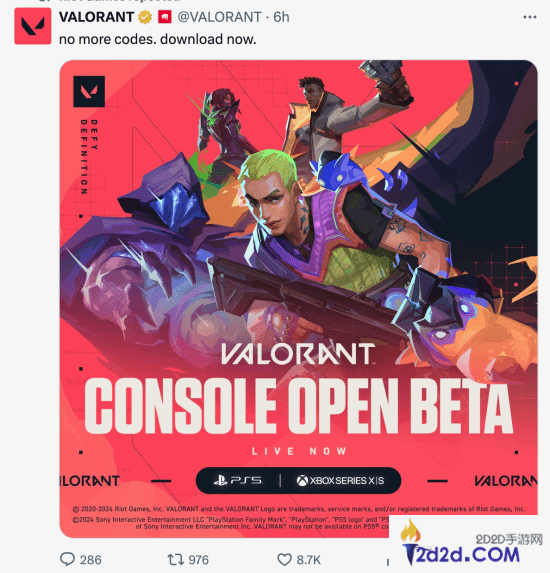Like the tweet with the heart icon
The image size is (550, 573).
(284, 559)
